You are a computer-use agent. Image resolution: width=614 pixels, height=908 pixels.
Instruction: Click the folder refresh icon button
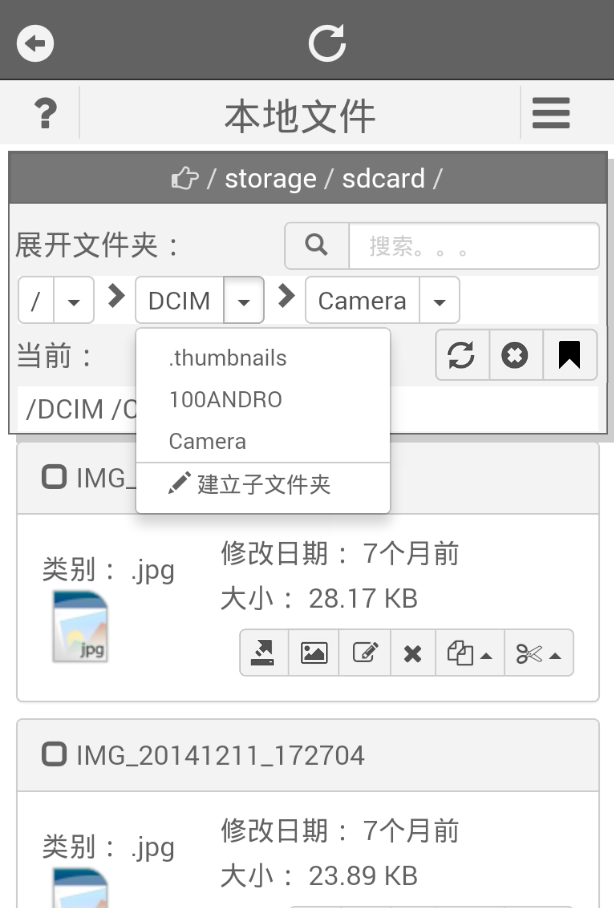(462, 355)
